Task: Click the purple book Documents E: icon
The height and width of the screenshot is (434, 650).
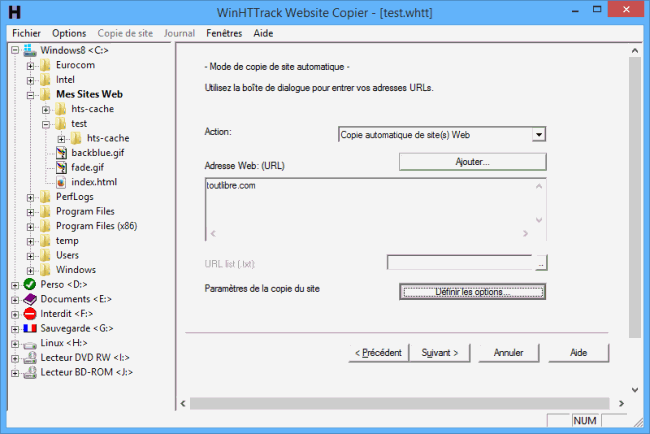Action: (x=30, y=299)
